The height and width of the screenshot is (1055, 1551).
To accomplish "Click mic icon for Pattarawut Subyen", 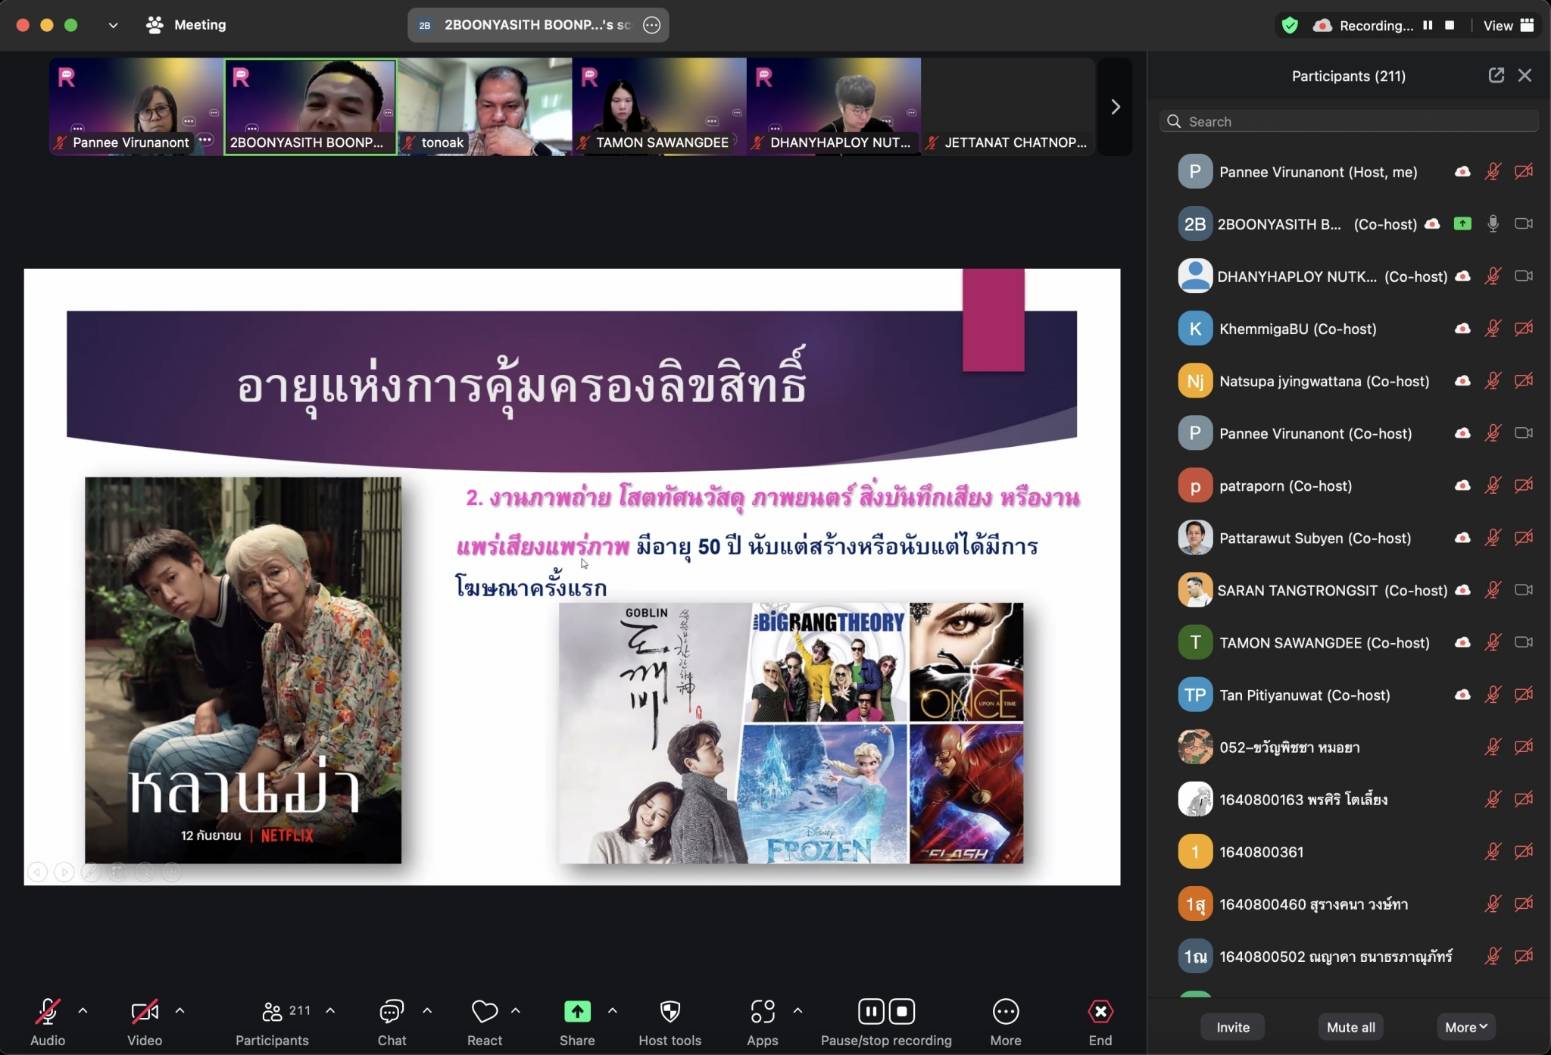I will 1493,538.
